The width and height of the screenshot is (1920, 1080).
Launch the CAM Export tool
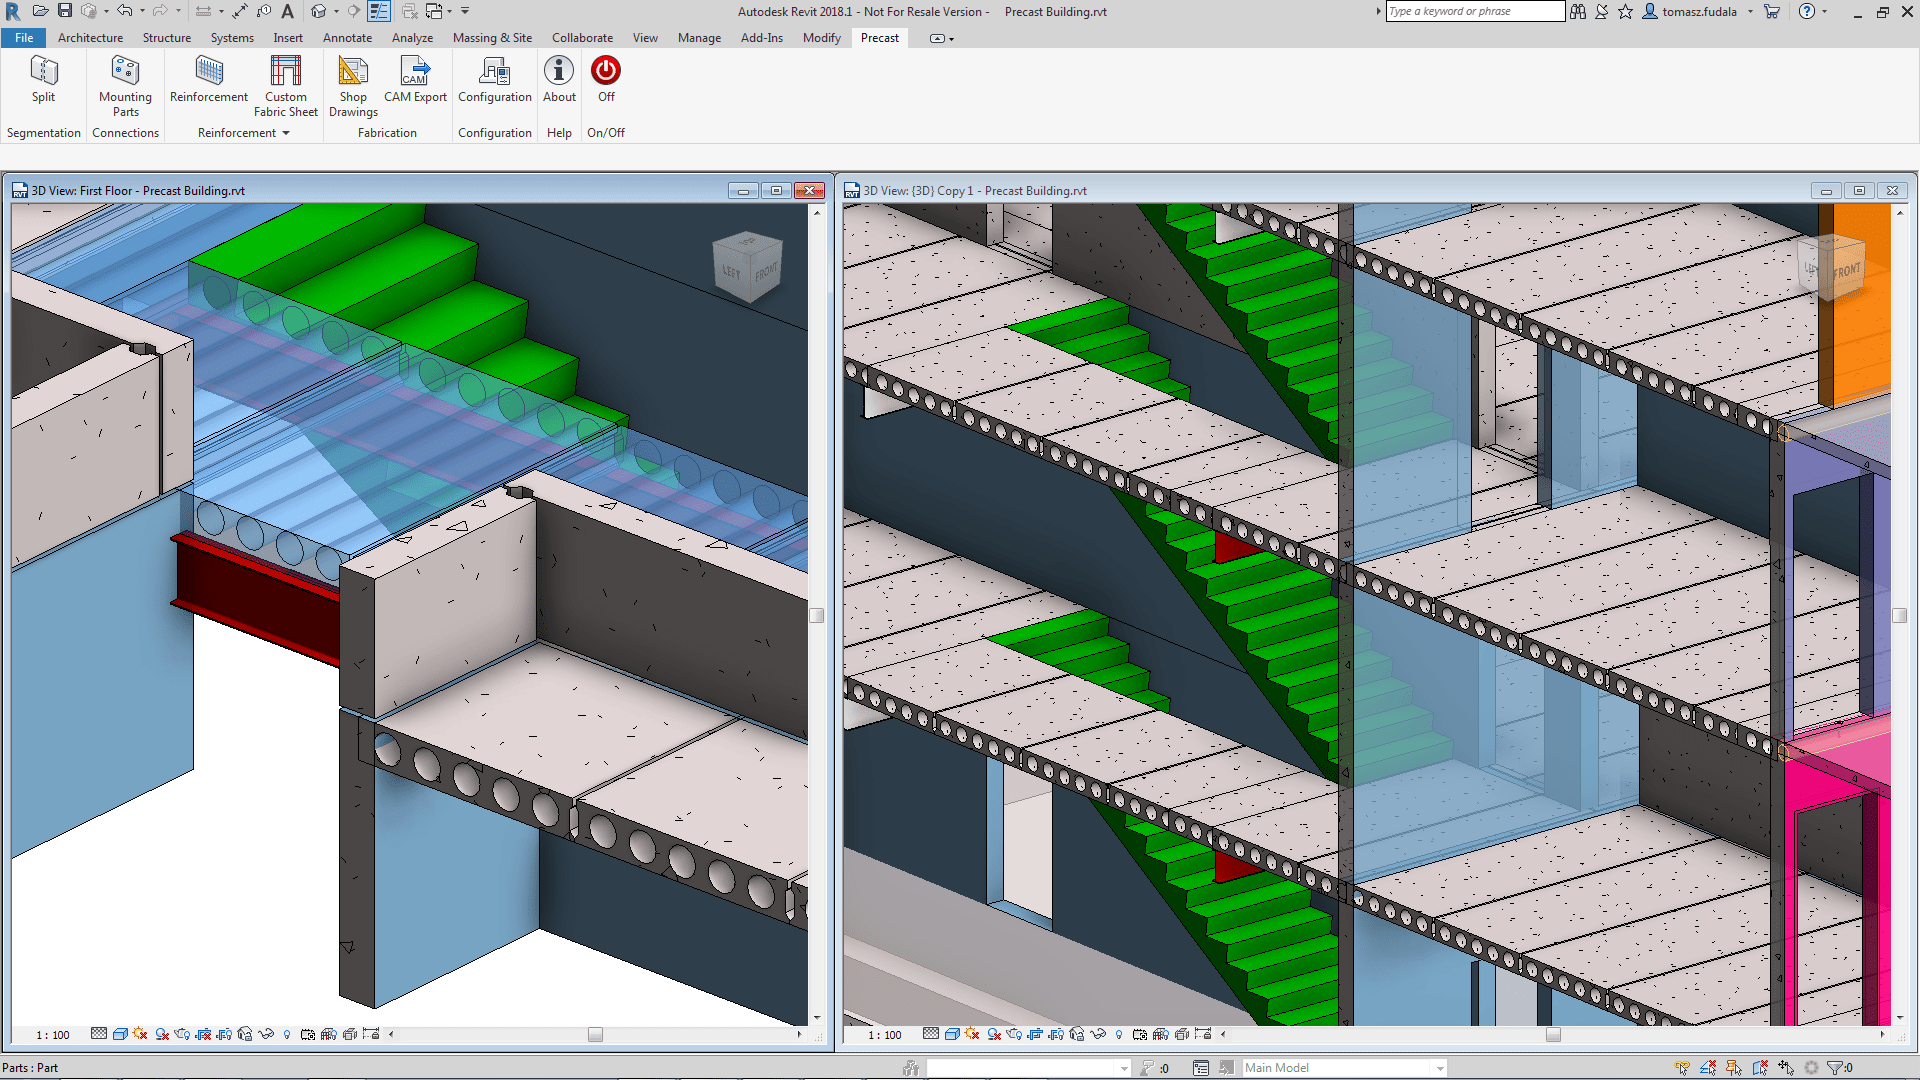tap(414, 80)
